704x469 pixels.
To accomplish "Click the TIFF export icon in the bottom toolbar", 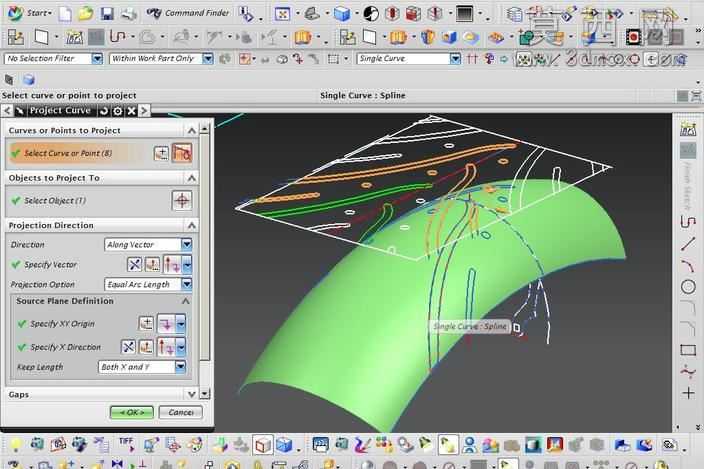I will click(x=127, y=444).
